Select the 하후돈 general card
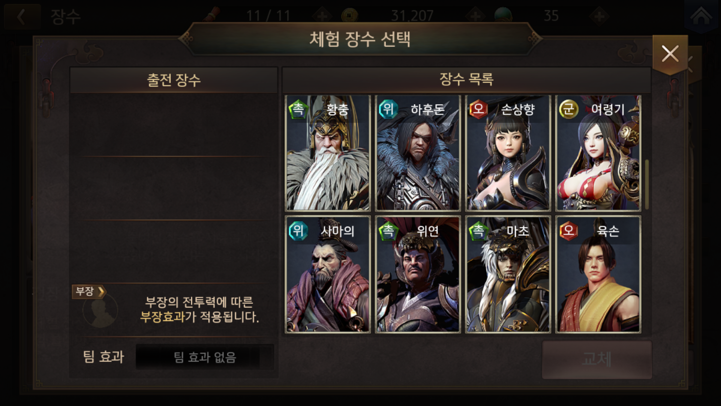Screen dimensions: 721x406 coord(418,153)
